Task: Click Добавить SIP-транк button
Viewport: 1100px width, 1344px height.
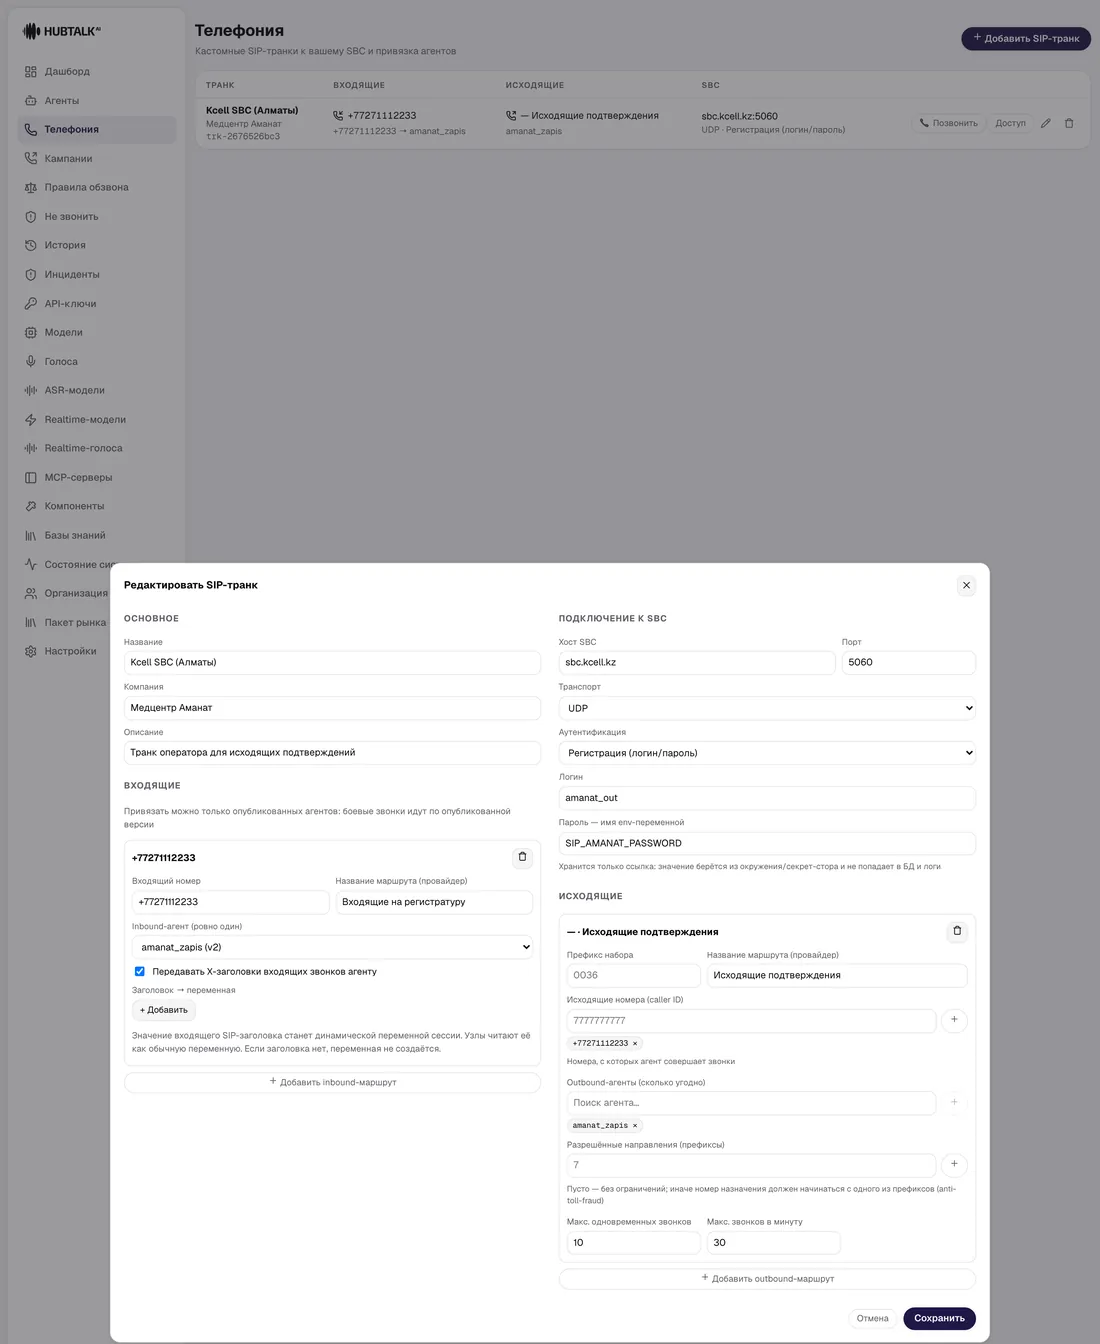Action: pyautogui.click(x=1026, y=39)
